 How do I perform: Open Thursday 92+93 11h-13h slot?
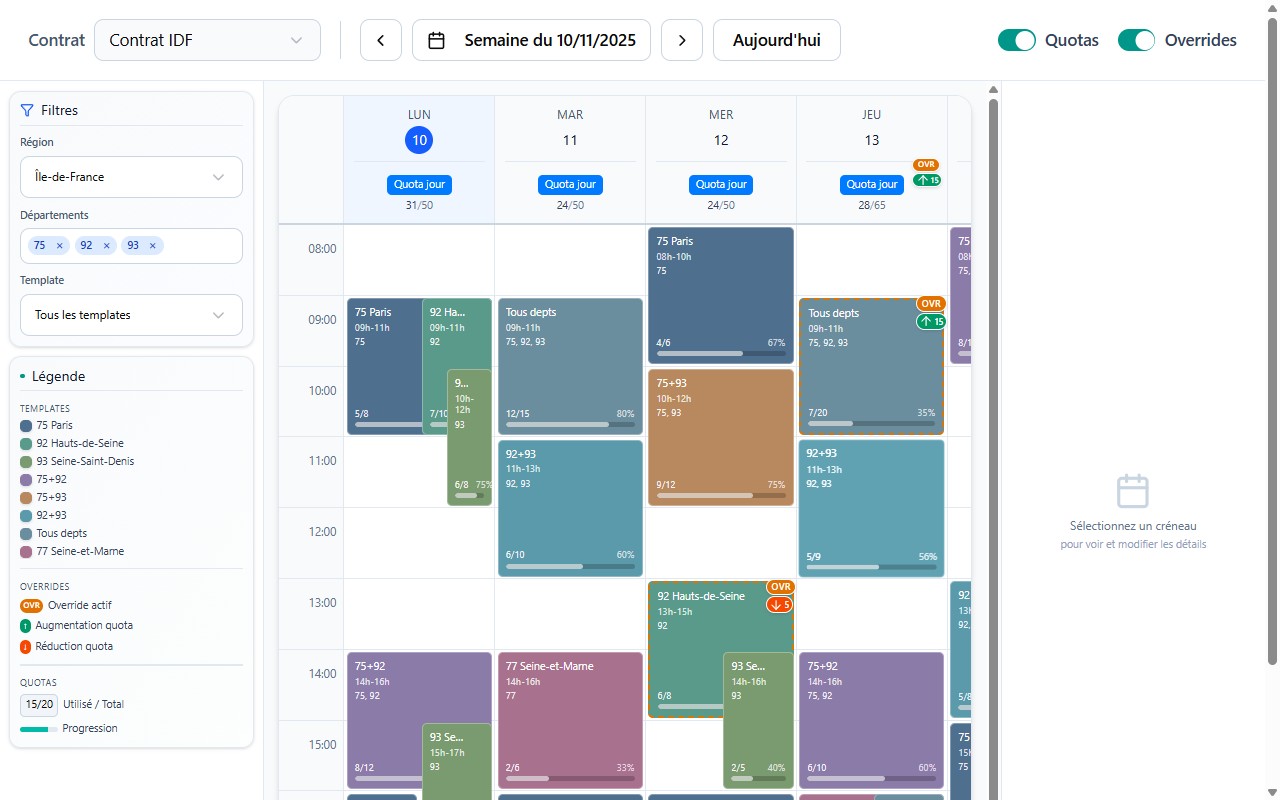click(871, 508)
